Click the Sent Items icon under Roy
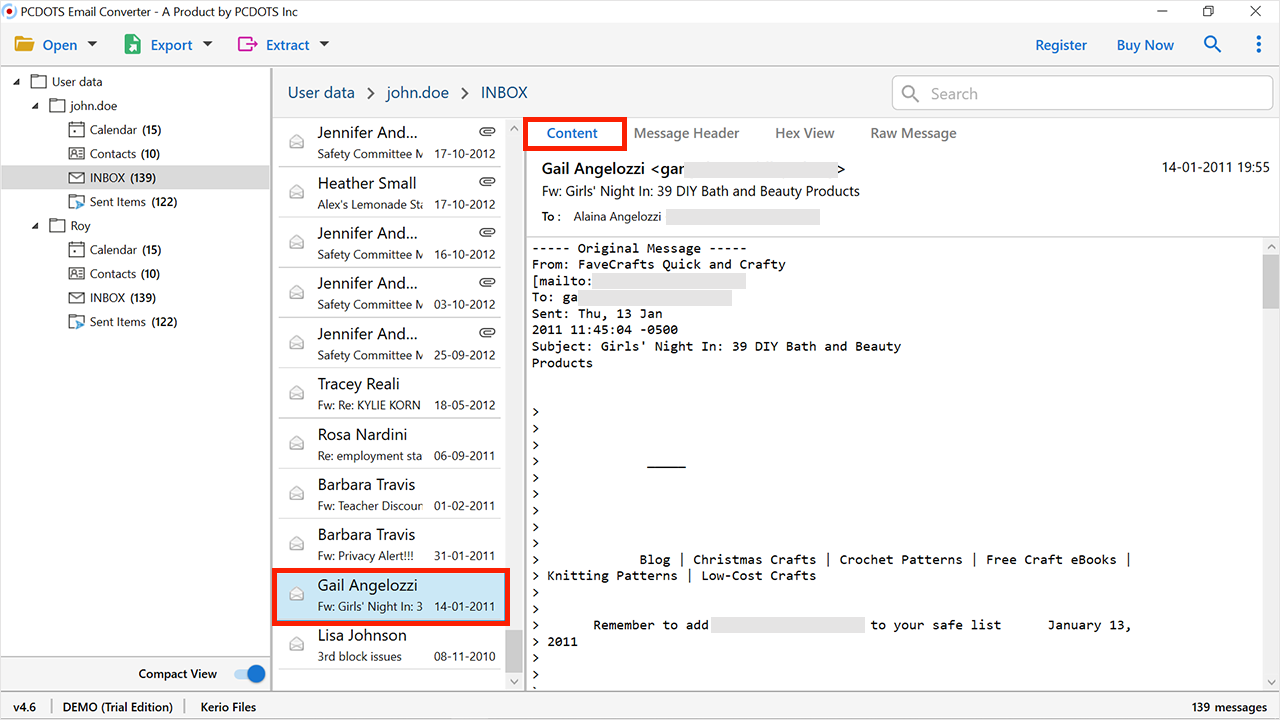Screen dimensions: 1280x720 click(x=76, y=322)
